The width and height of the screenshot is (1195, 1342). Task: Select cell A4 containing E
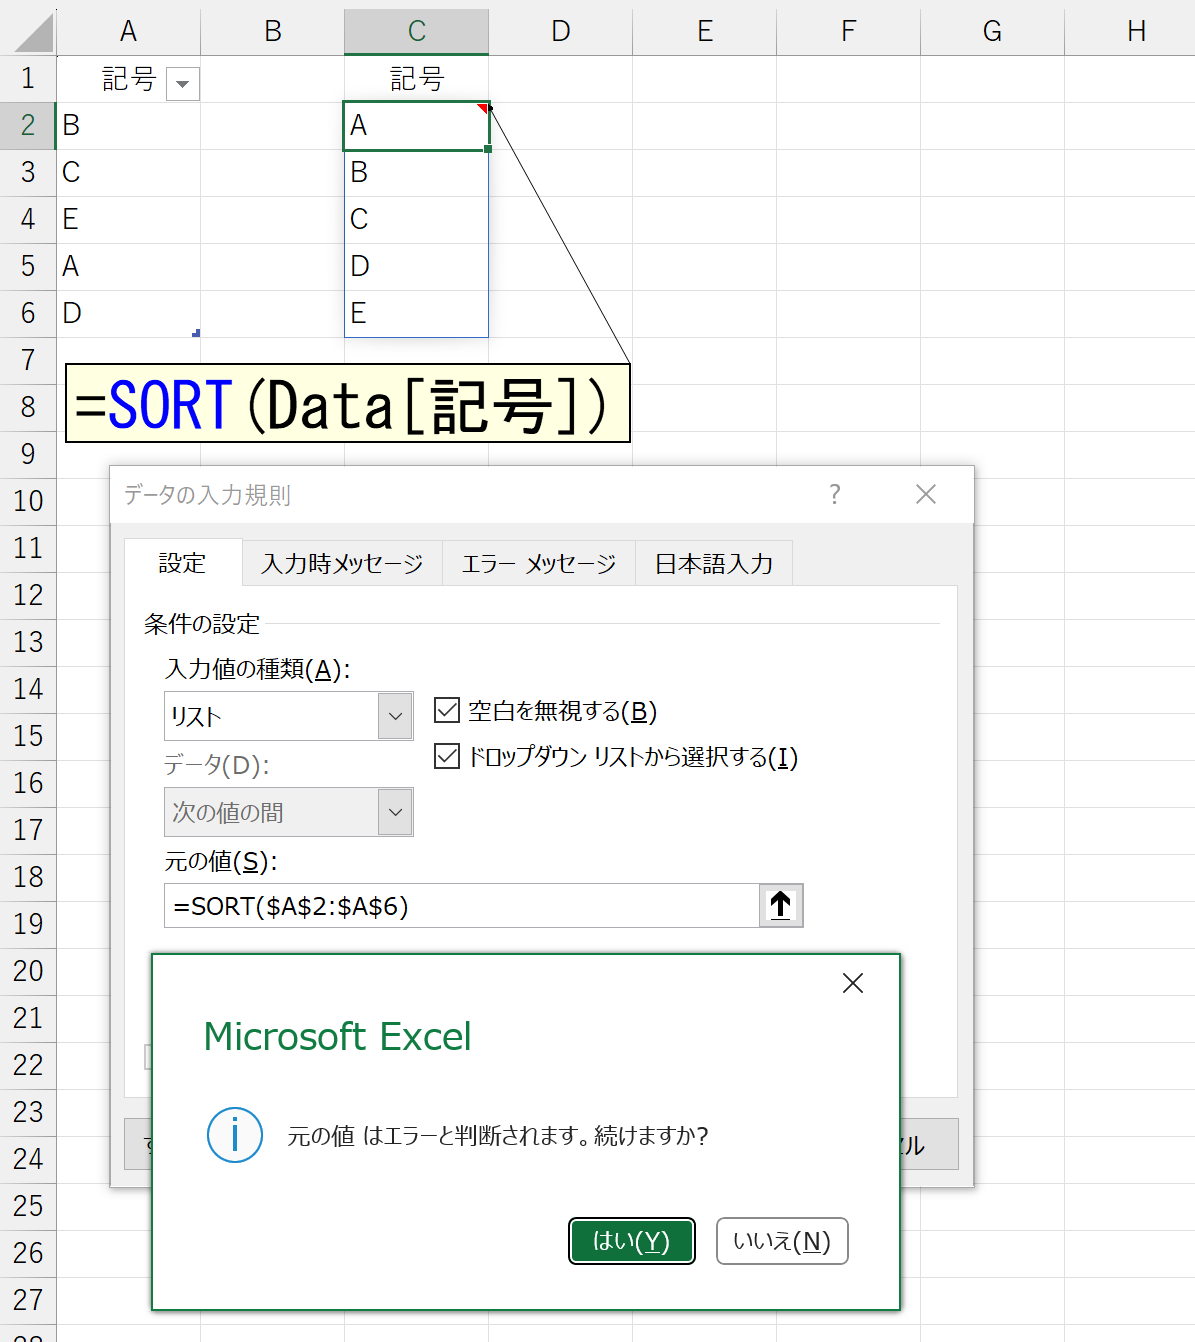click(128, 220)
